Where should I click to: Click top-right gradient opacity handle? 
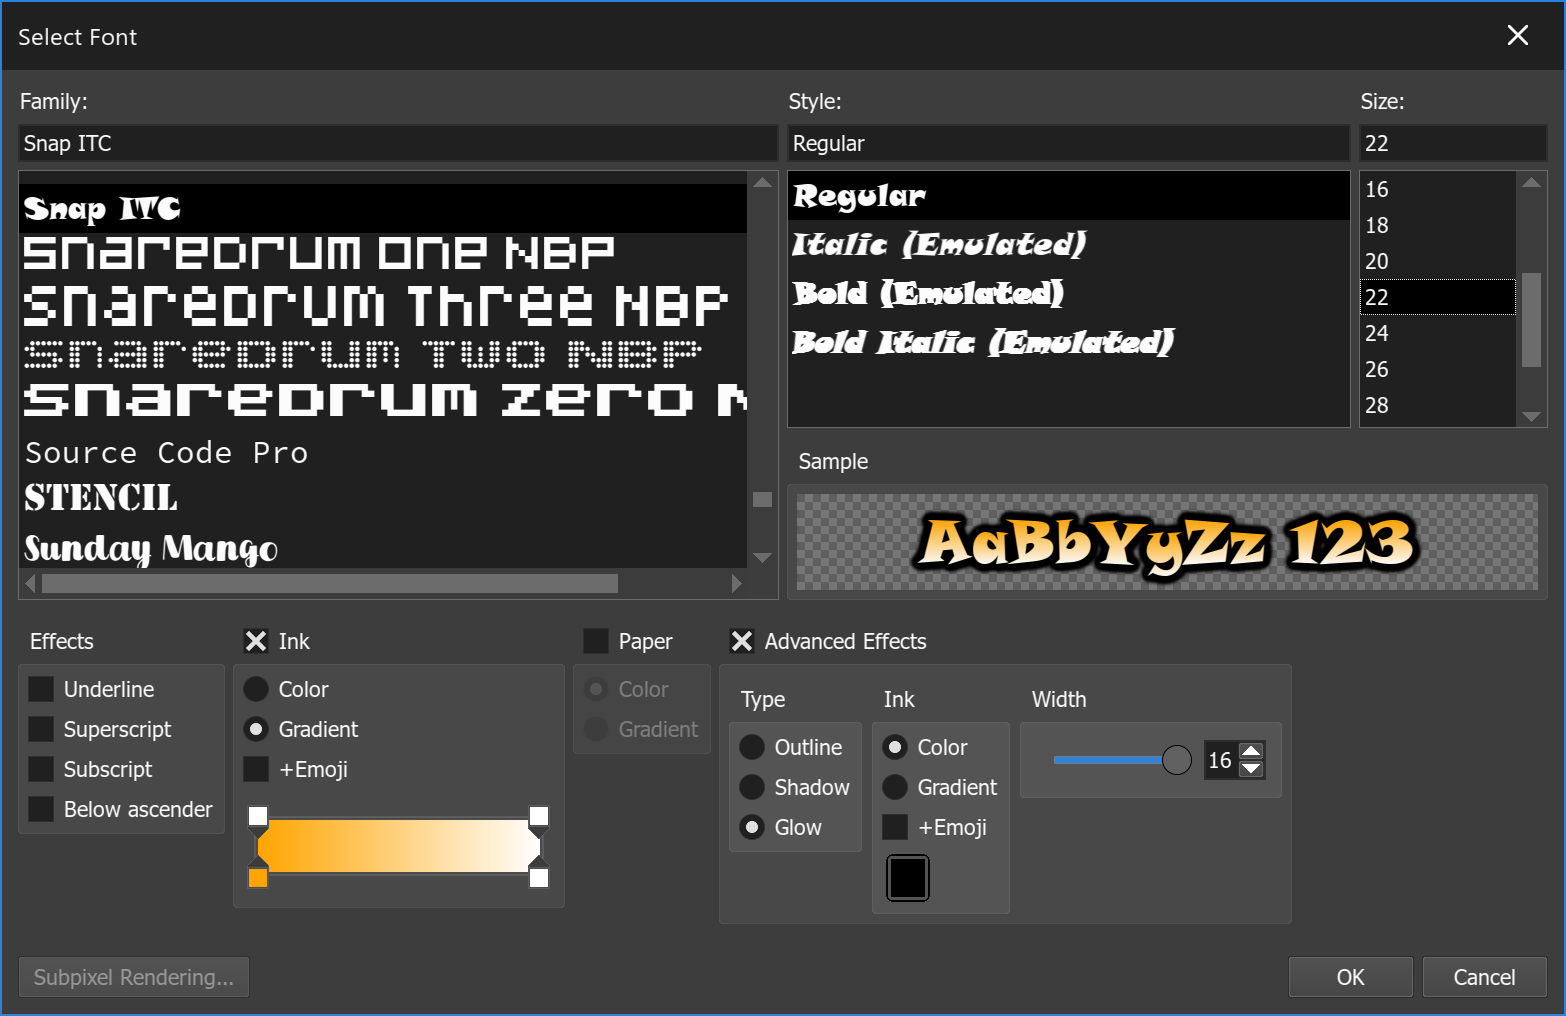[x=539, y=816]
